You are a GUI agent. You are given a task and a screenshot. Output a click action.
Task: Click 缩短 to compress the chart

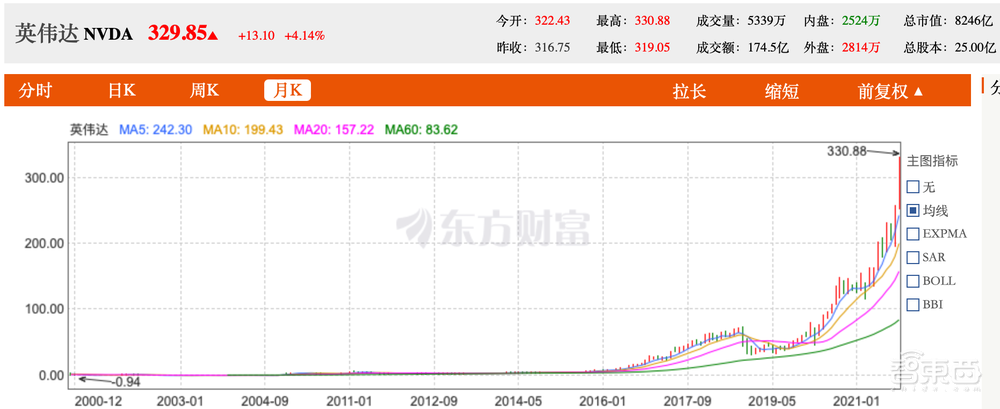[x=782, y=91]
